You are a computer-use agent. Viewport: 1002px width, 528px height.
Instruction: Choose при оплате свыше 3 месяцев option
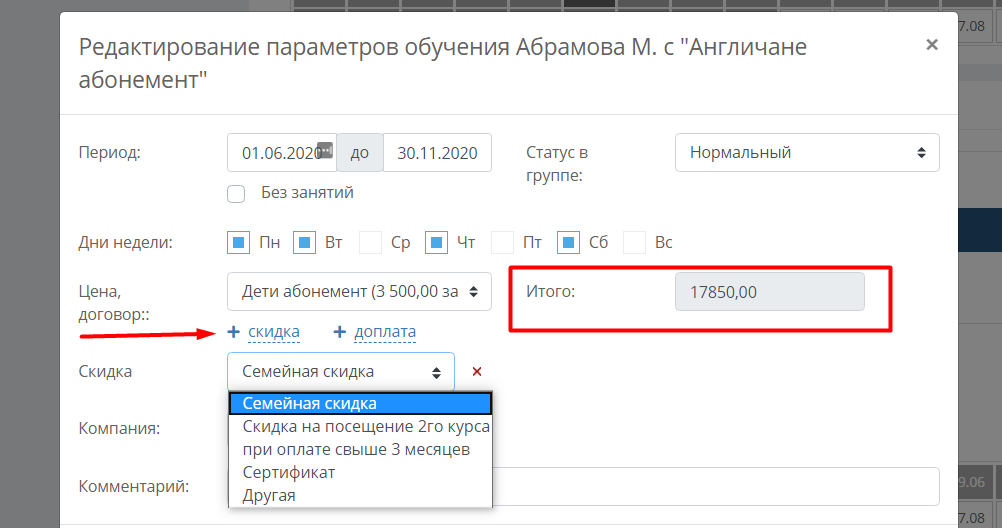click(x=360, y=449)
